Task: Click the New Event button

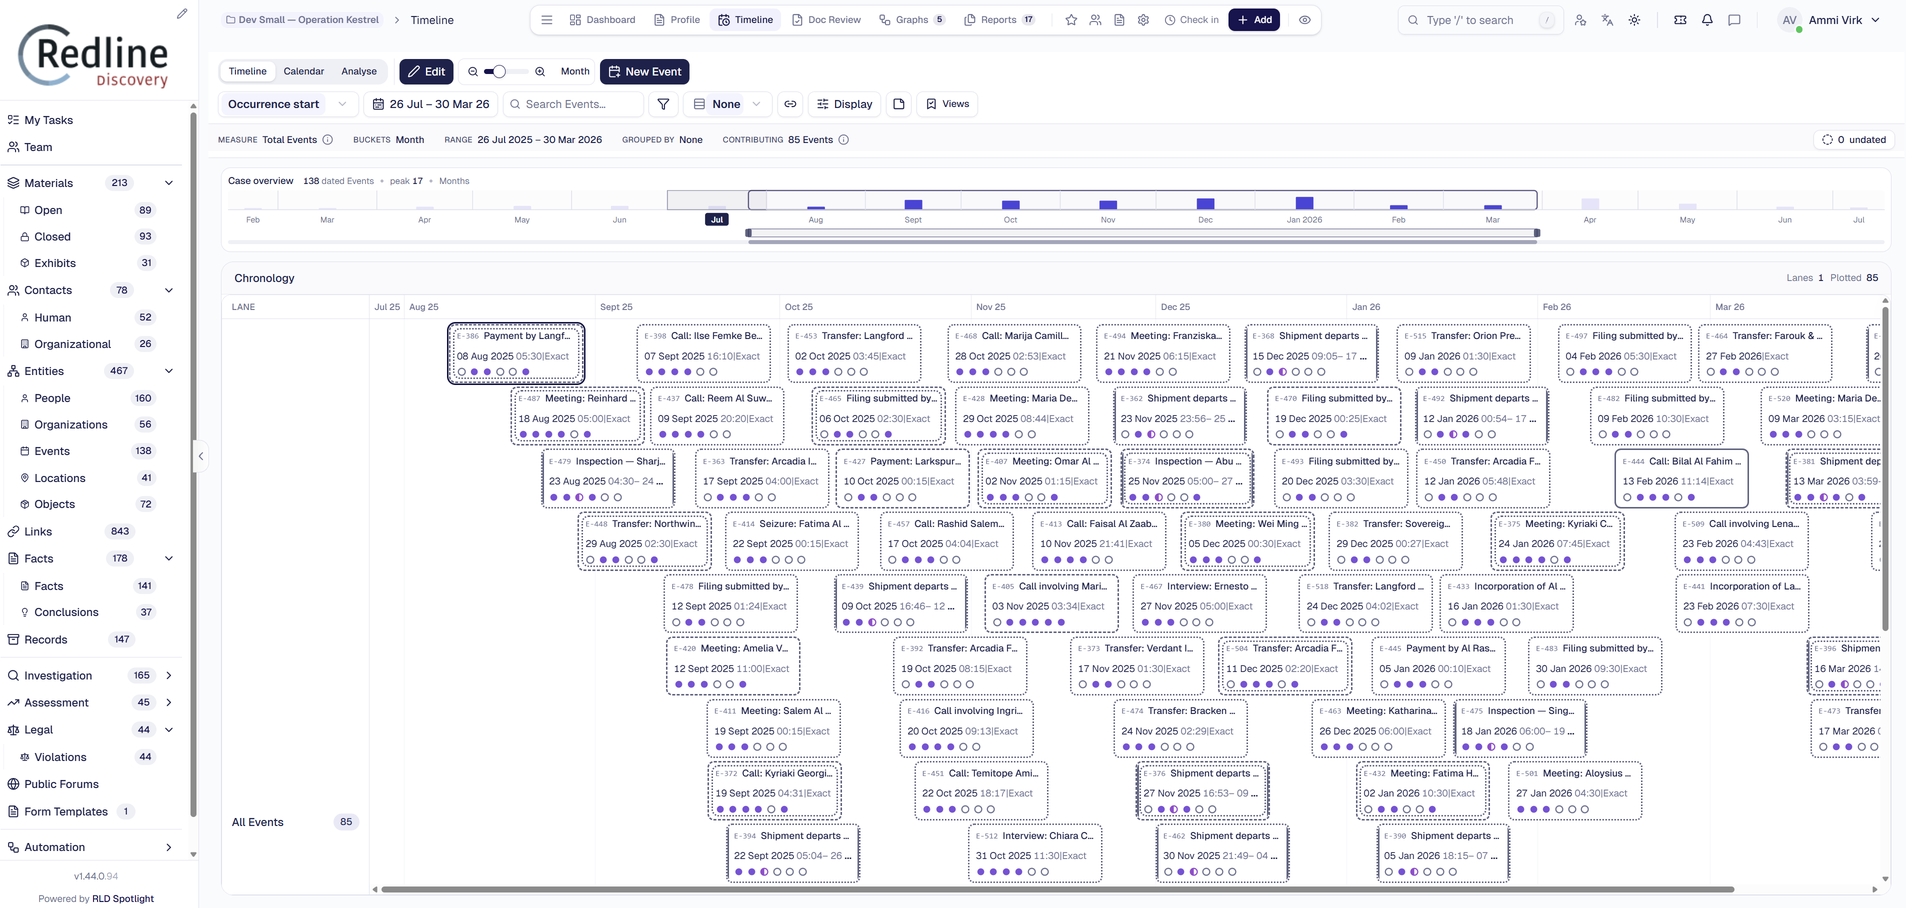Action: [644, 72]
